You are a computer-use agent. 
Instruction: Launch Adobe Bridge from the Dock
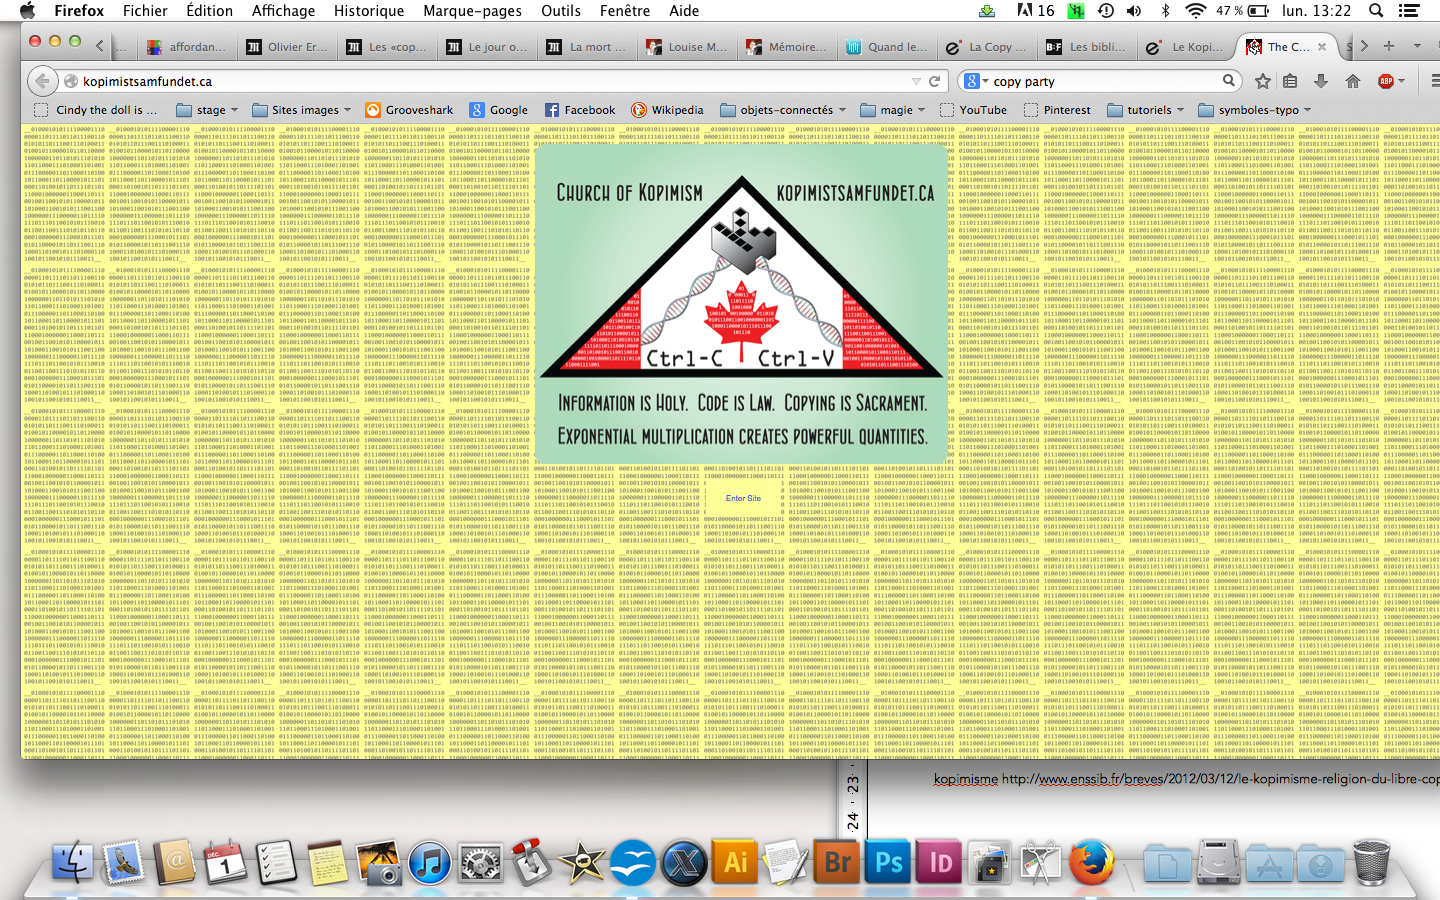(838, 863)
